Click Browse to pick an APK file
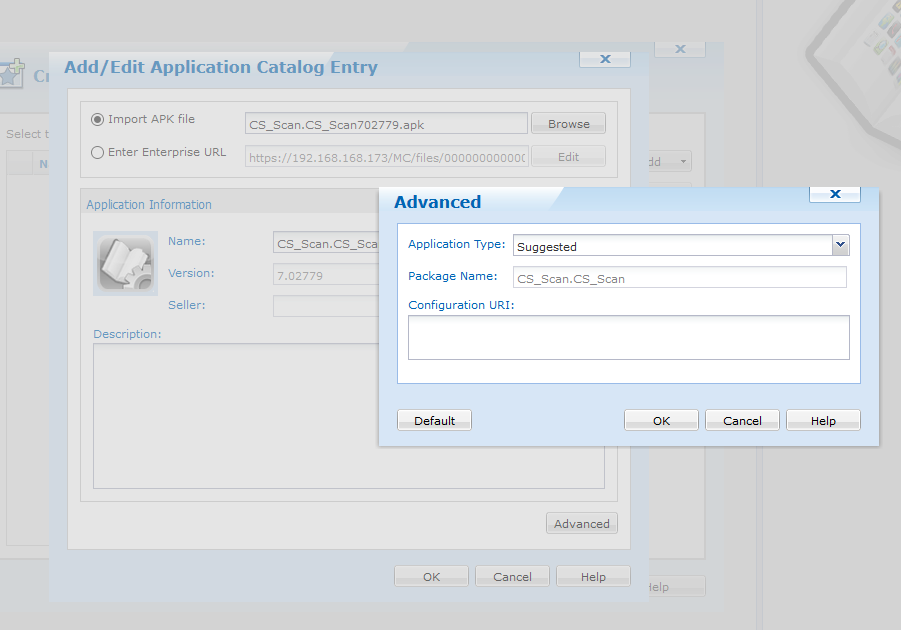The width and height of the screenshot is (901, 630). 568,124
